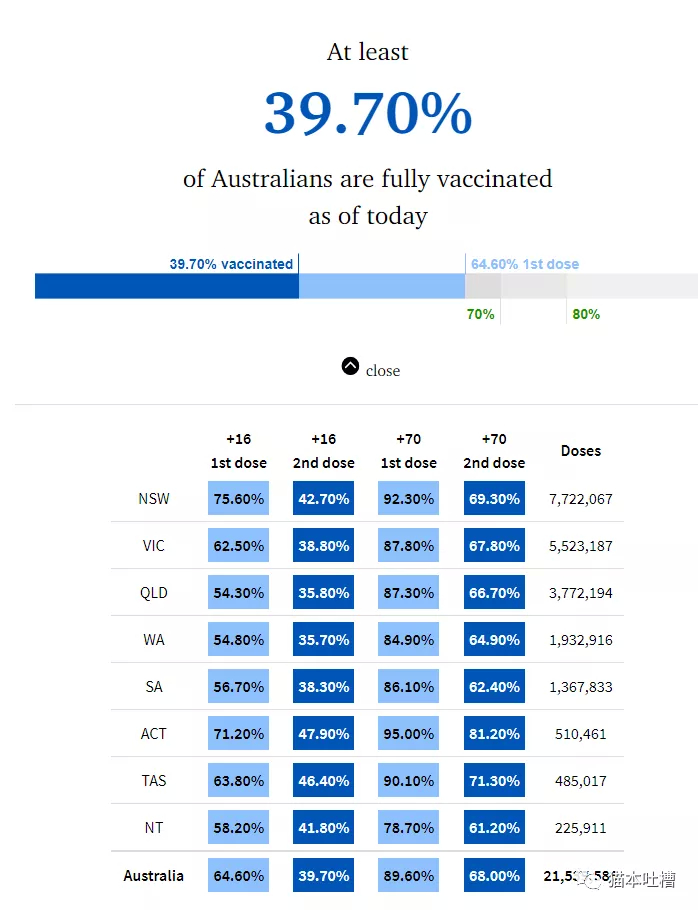Click the +16 1st dose column header
Image resolution: width=698 pixels, height=910 pixels.
tap(238, 451)
